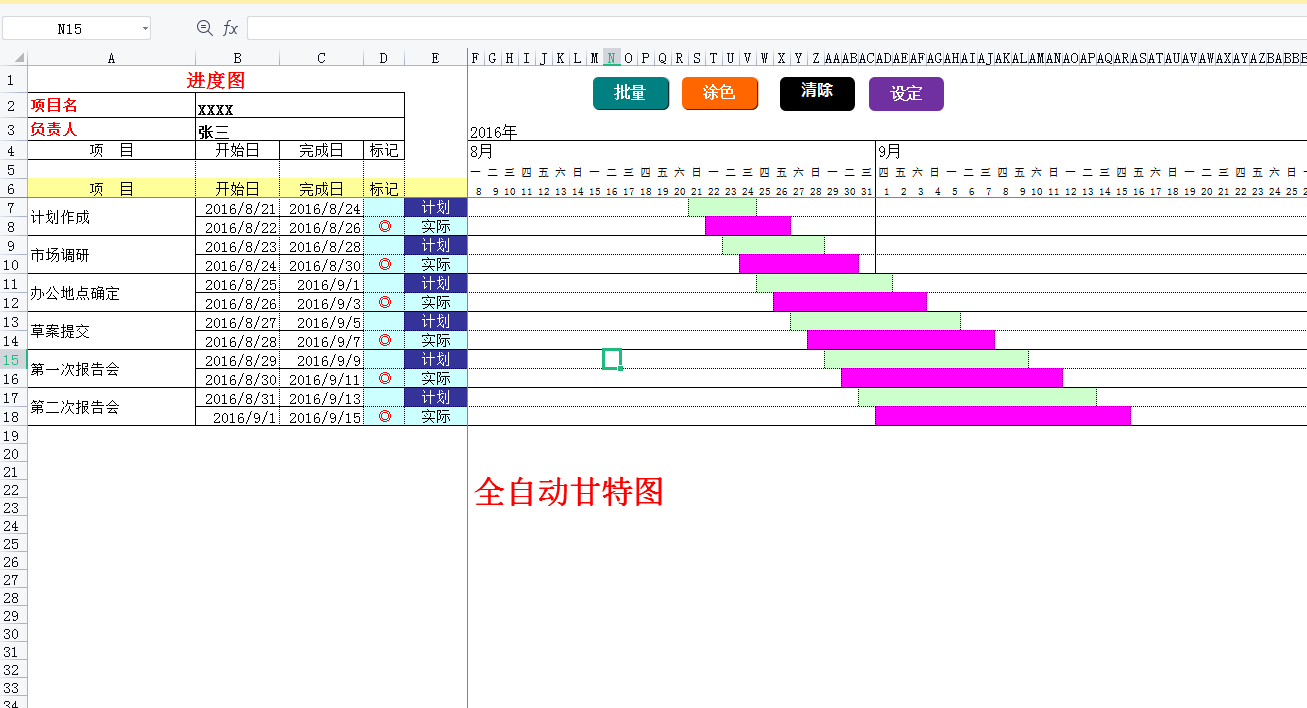Click the magenta actual bar in row 18
This screenshot has width=1307, height=708.
tap(1003, 416)
